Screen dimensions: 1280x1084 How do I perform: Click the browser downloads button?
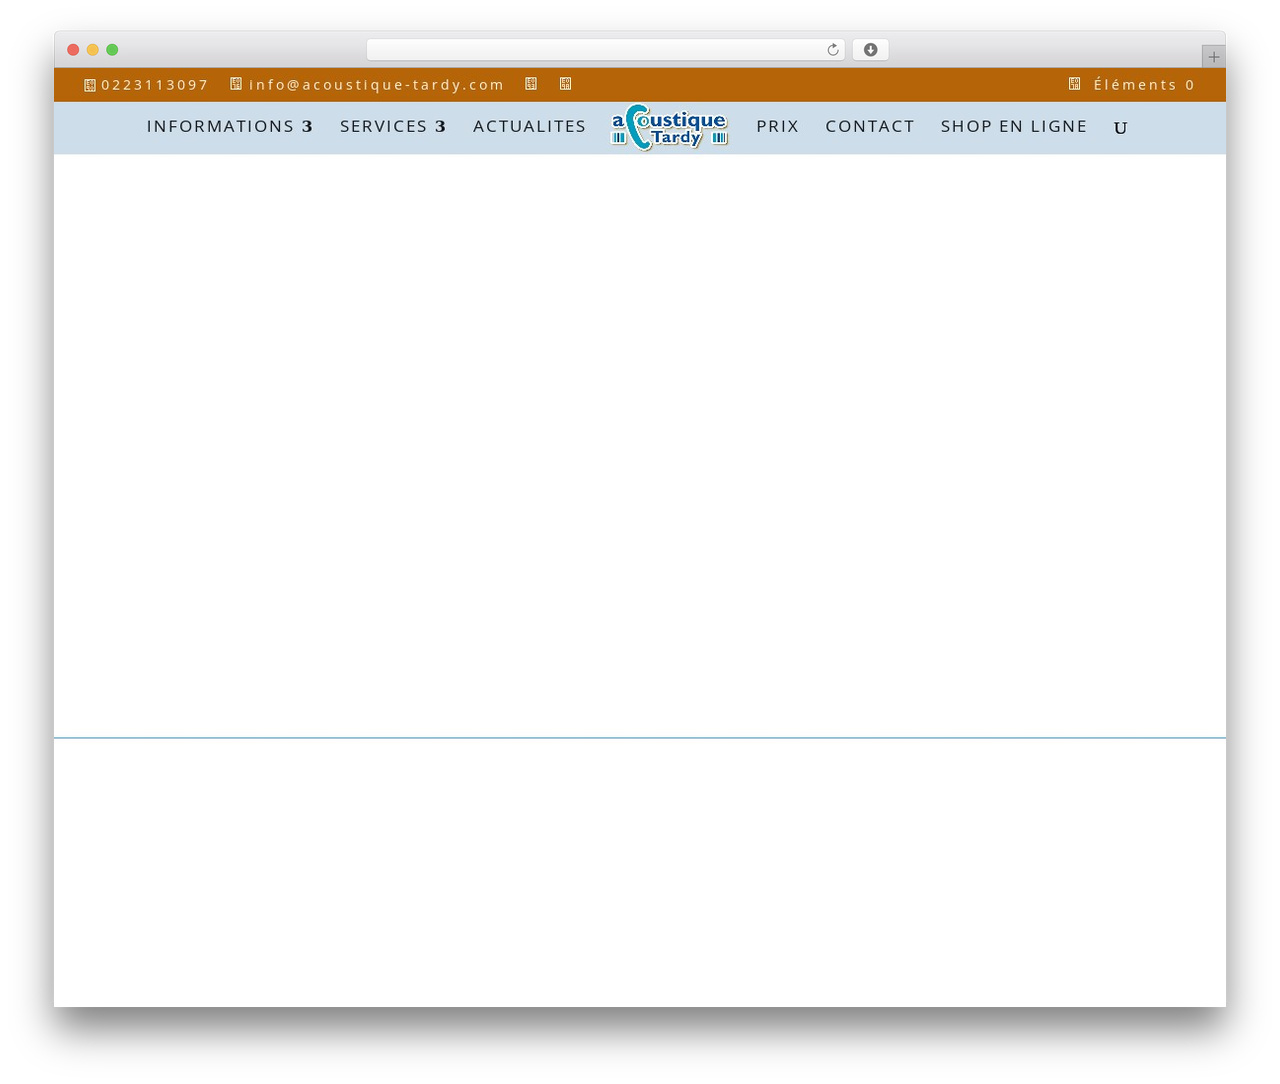870,50
